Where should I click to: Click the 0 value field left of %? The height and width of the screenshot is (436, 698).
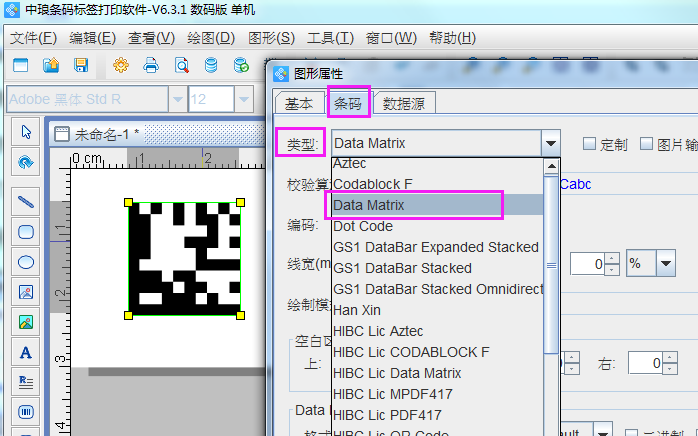[x=588, y=264]
